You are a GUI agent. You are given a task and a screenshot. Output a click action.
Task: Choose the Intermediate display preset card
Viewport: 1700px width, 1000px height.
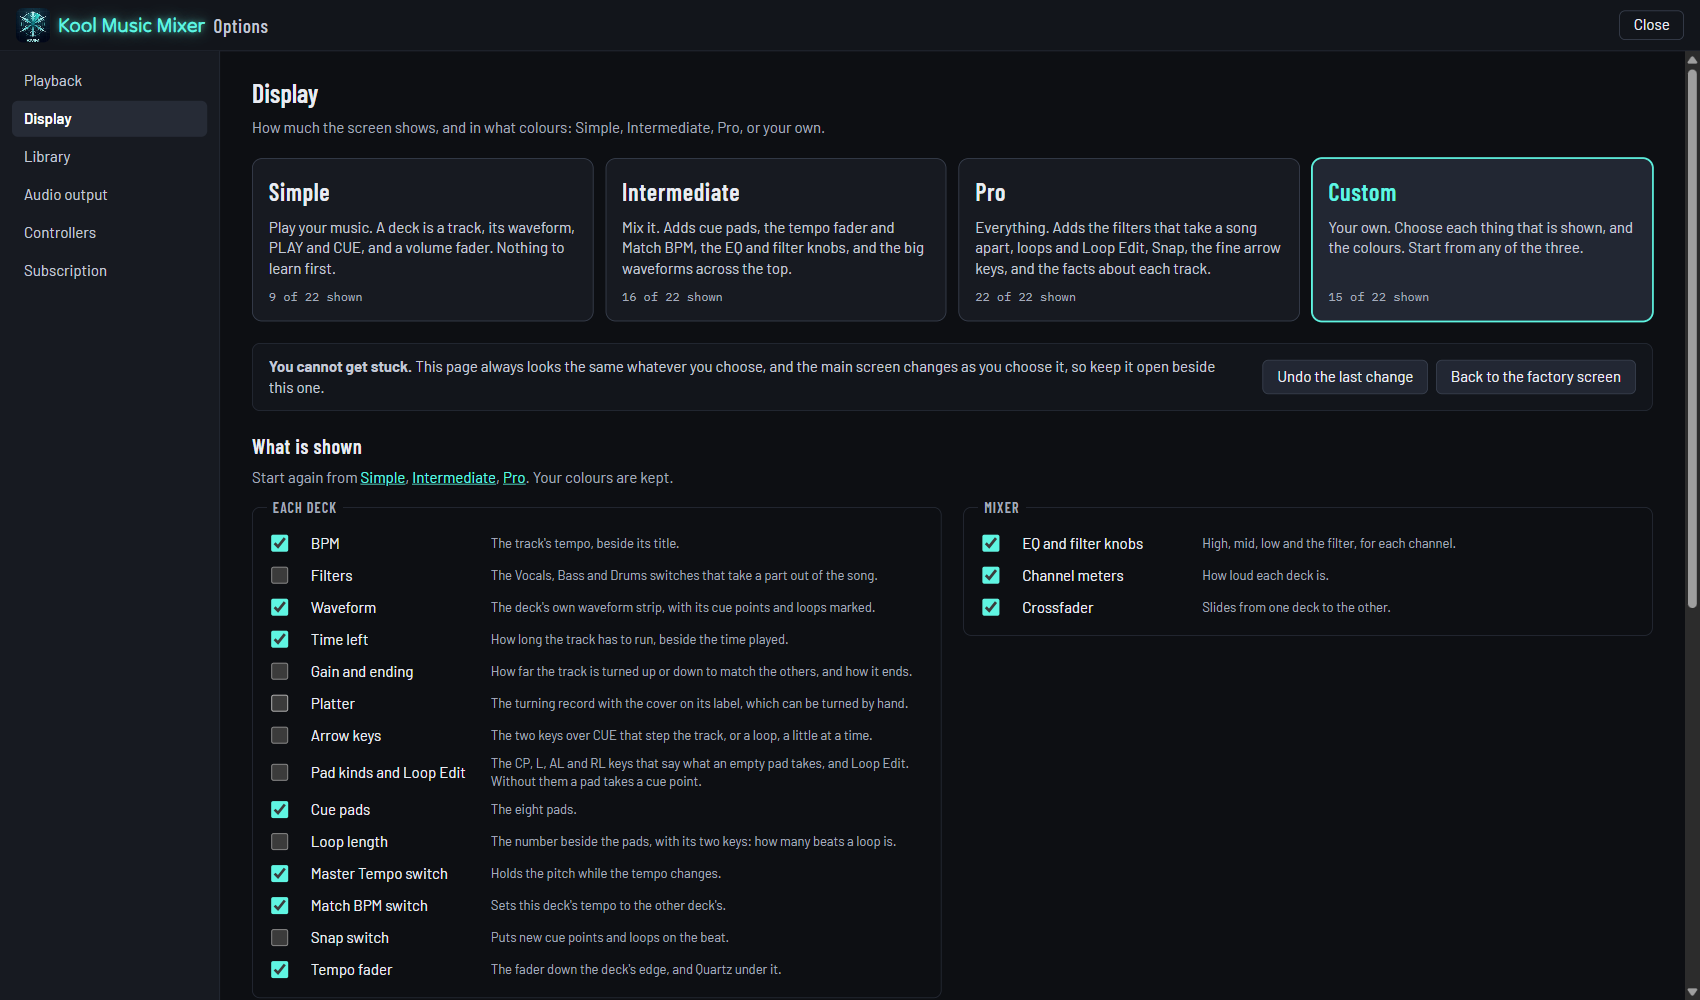point(776,240)
